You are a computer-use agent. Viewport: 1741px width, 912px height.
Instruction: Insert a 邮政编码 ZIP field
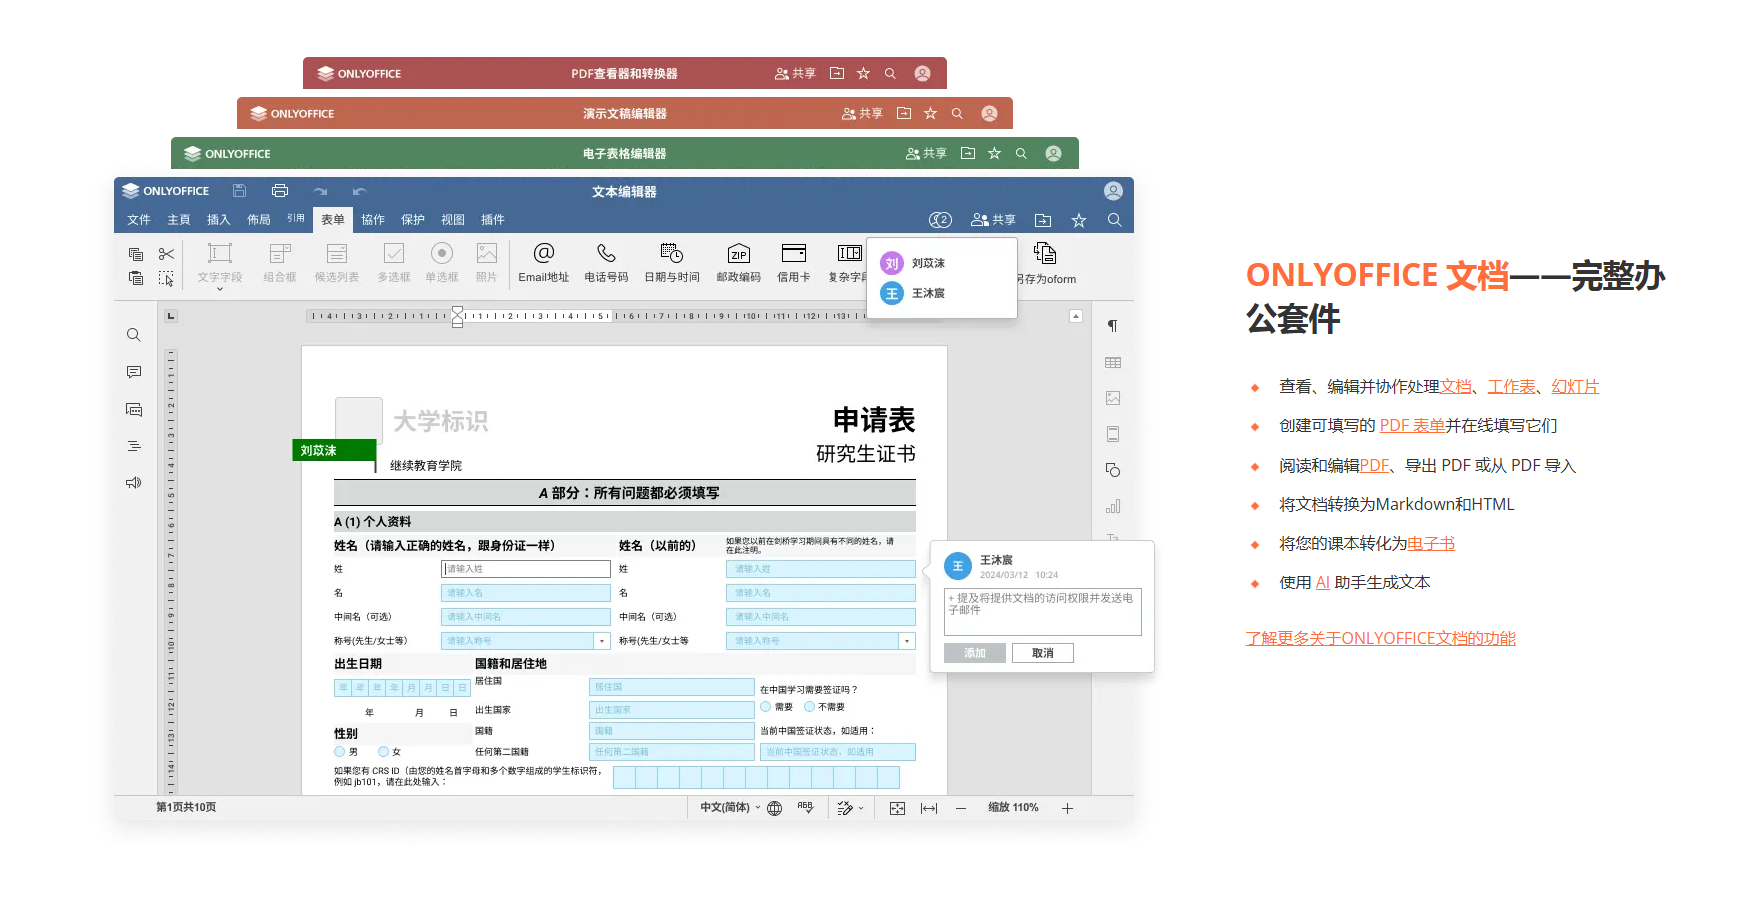point(739,263)
